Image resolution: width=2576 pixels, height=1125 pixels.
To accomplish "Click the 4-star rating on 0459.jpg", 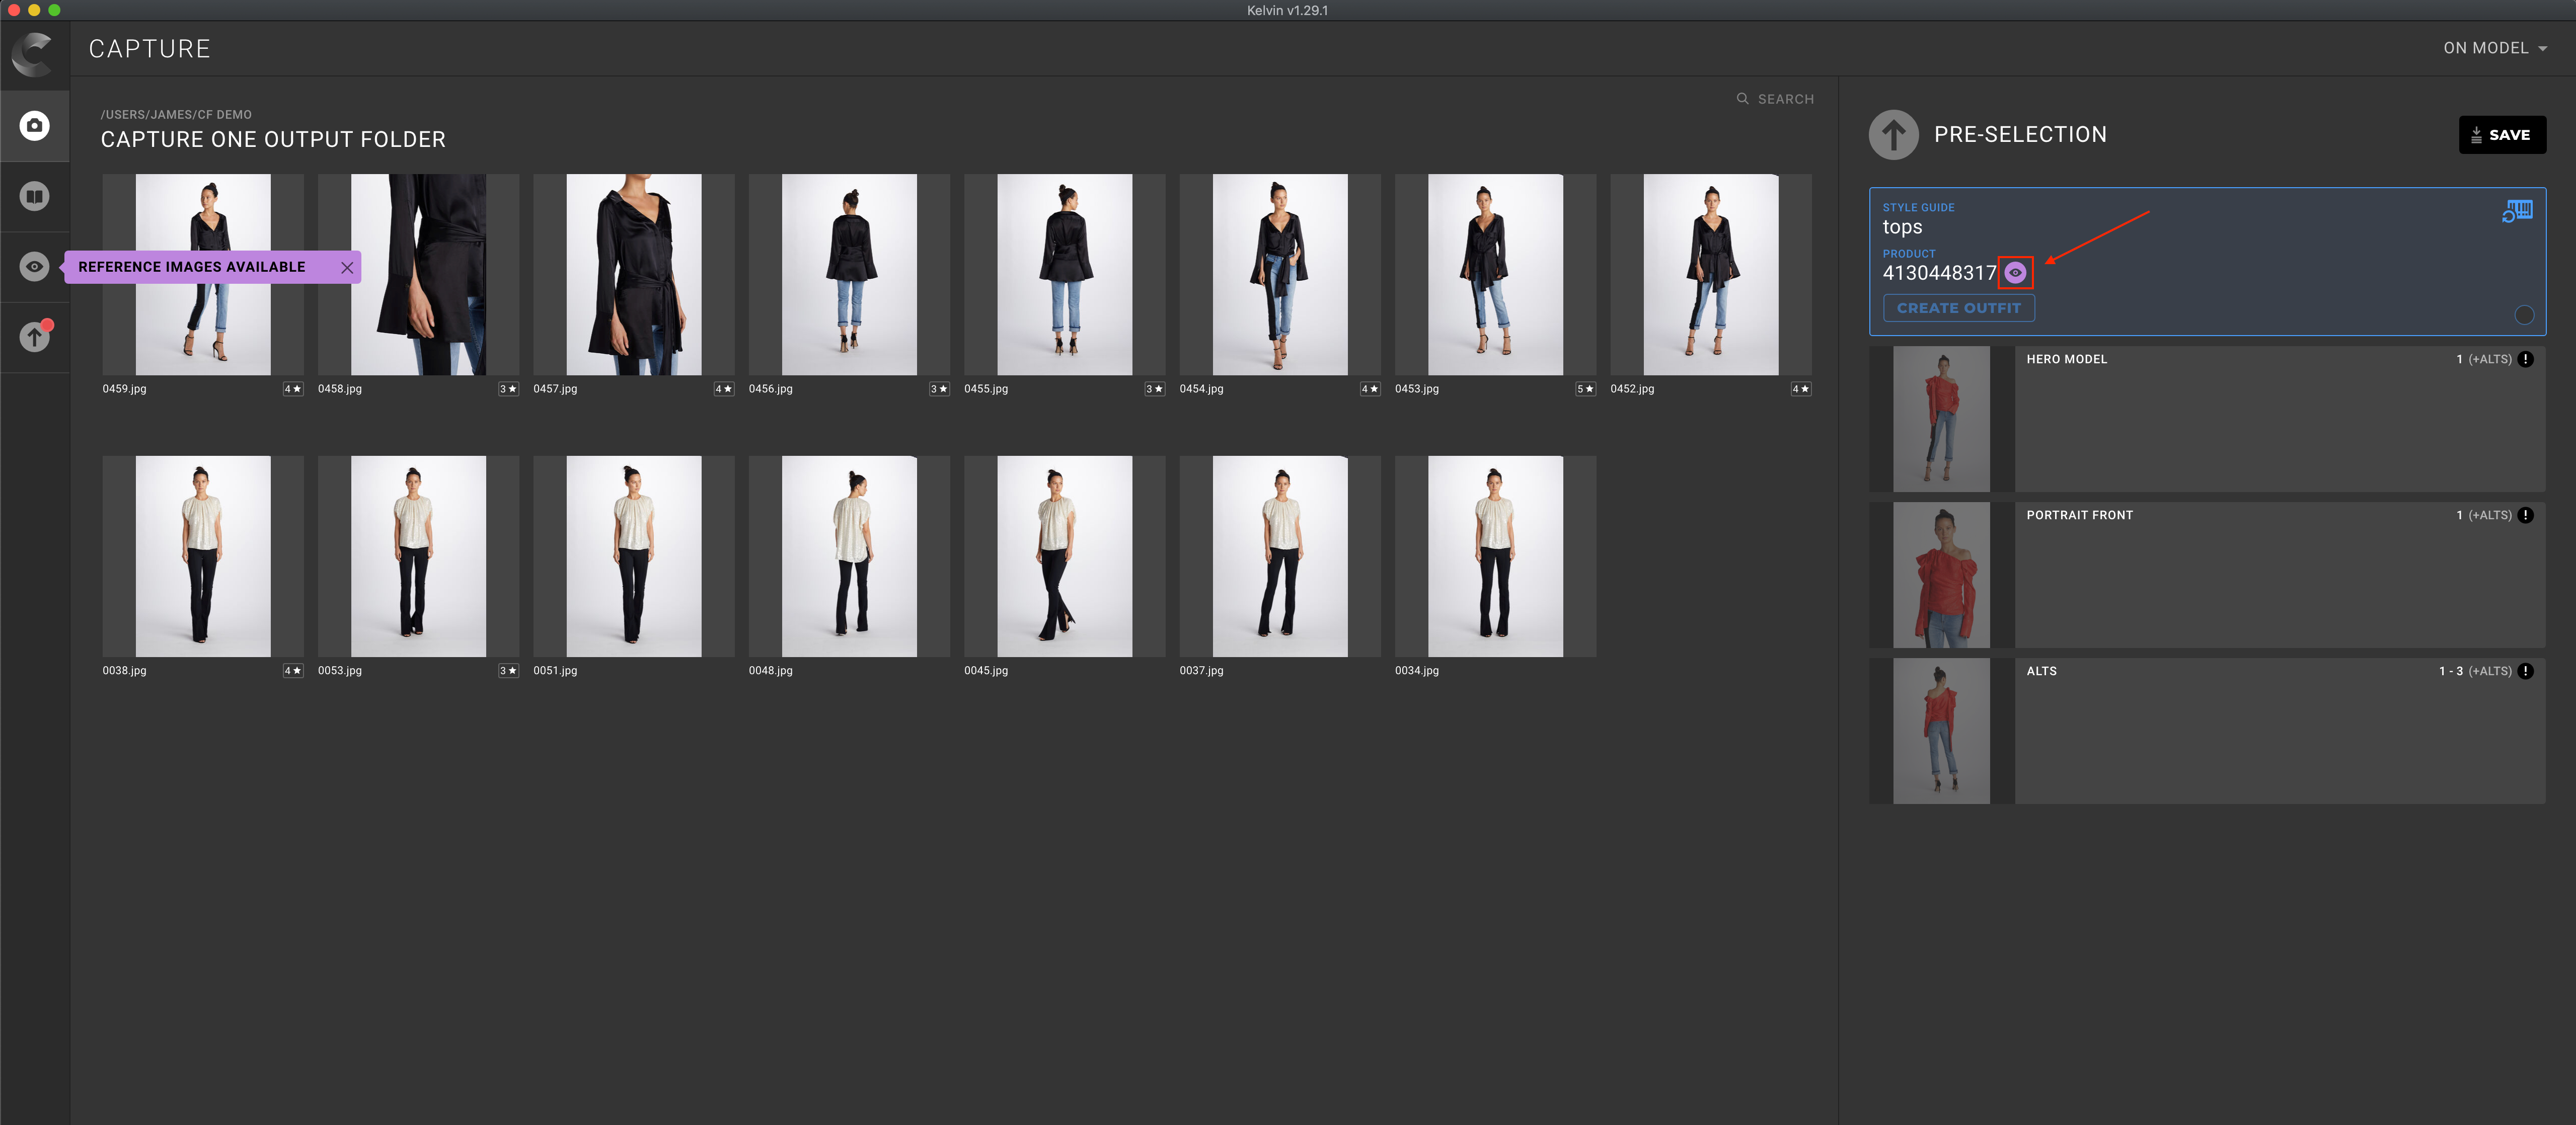I will tap(293, 389).
